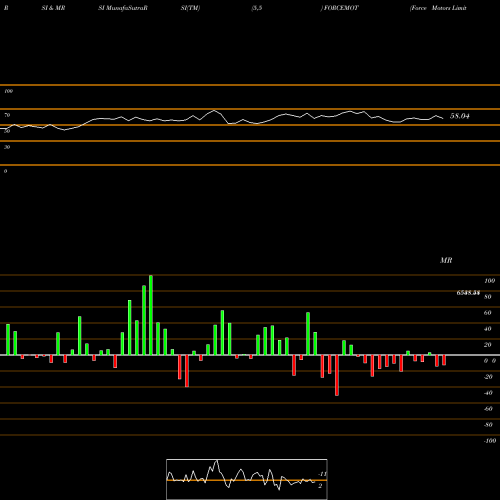The image size is (500, 500).
Task: Click the SI & MR header text
Action: [x=53, y=8]
